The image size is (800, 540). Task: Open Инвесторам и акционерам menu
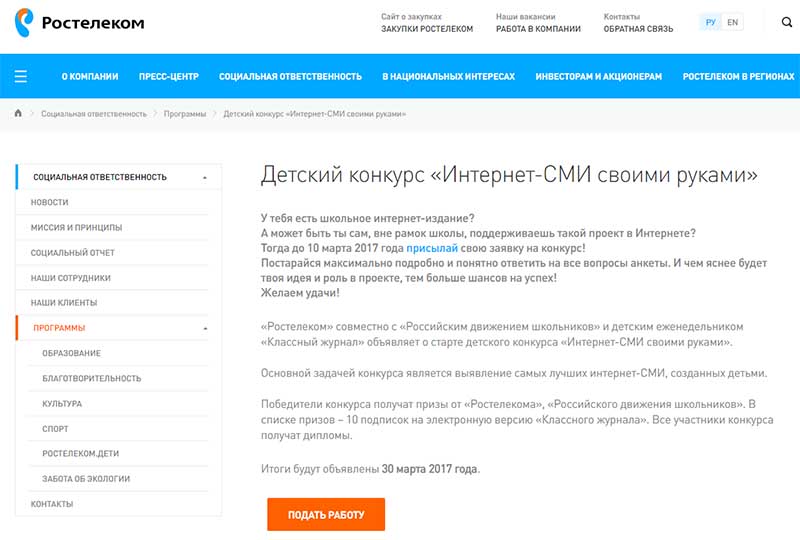598,77
